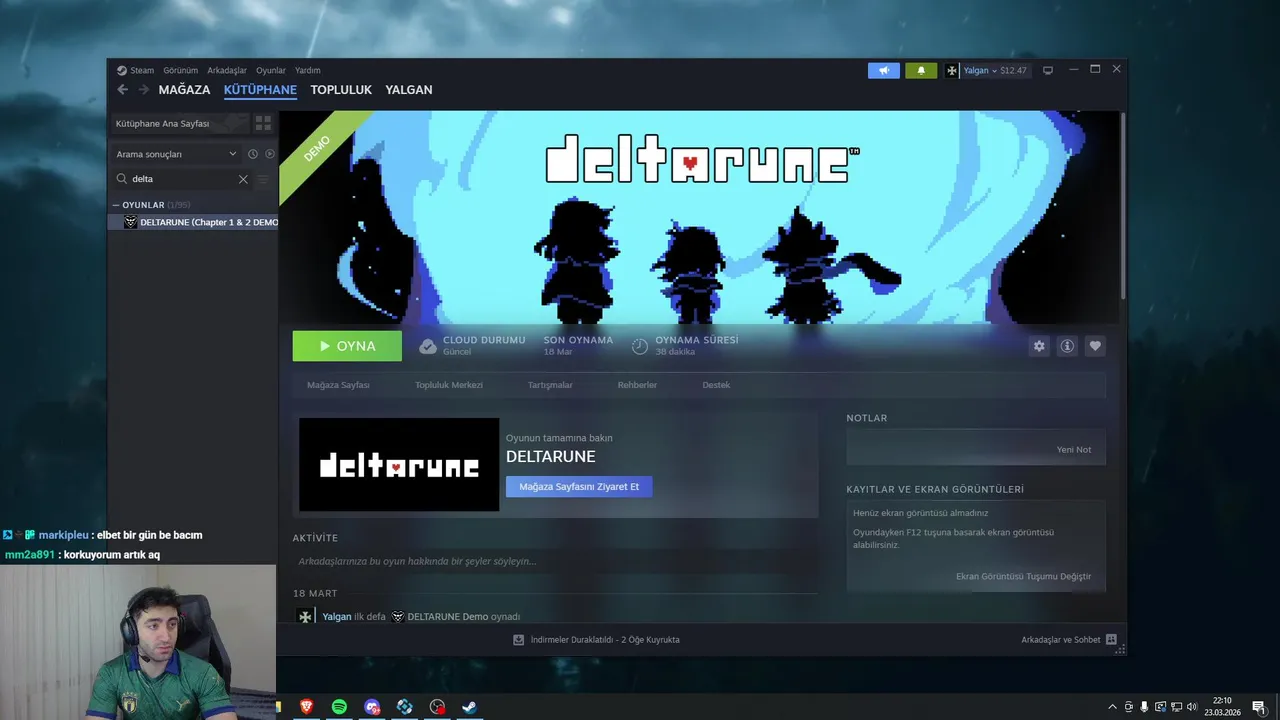Open Windows notification center icon

[x=1259, y=707]
